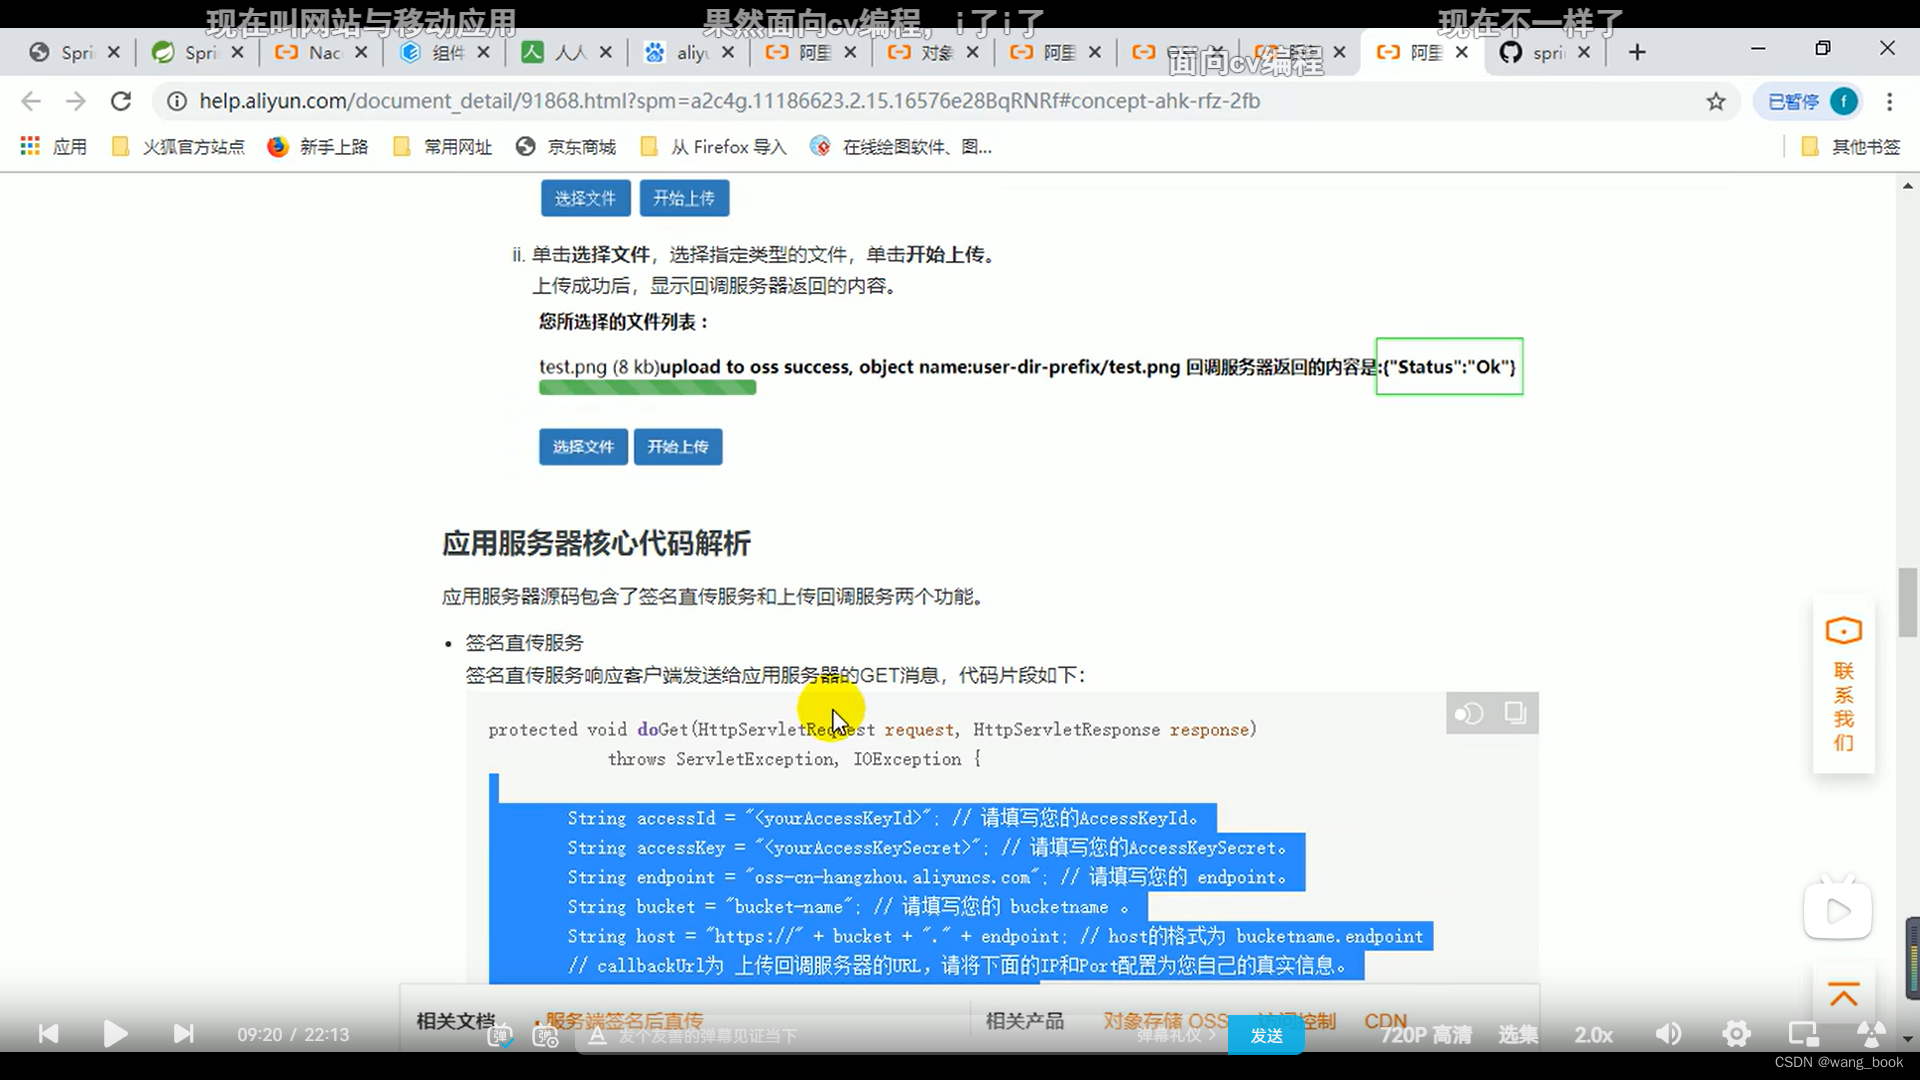Click the green upload progress bar
The image size is (1920, 1080).
[x=647, y=388]
